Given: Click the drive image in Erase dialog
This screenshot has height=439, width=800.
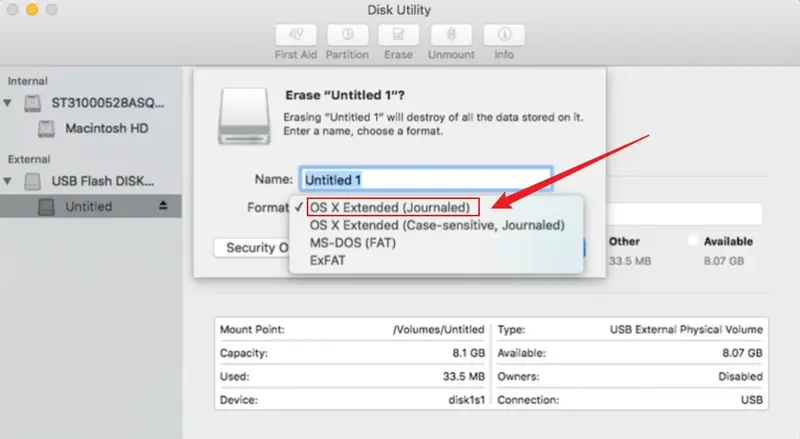Looking at the screenshot, I should [x=244, y=116].
